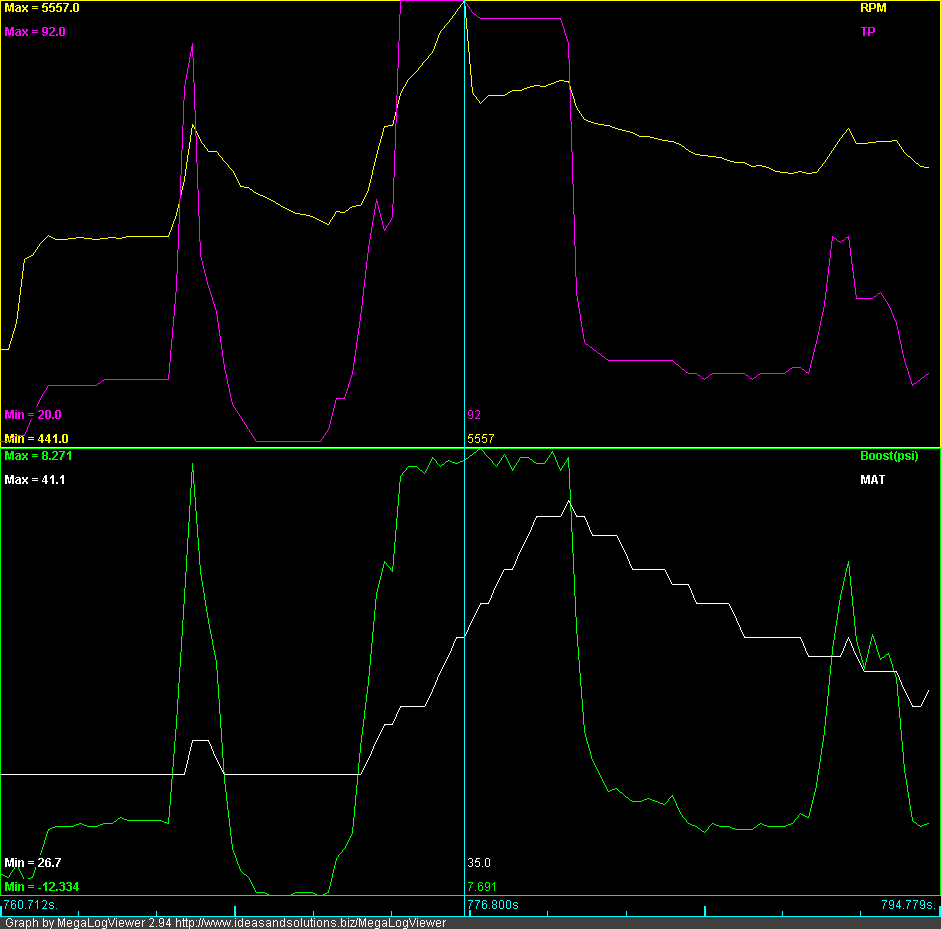Viewport: 941px width, 929px height.
Task: Click the 'Min = 441.0' RPM readout
Action: tap(36, 439)
